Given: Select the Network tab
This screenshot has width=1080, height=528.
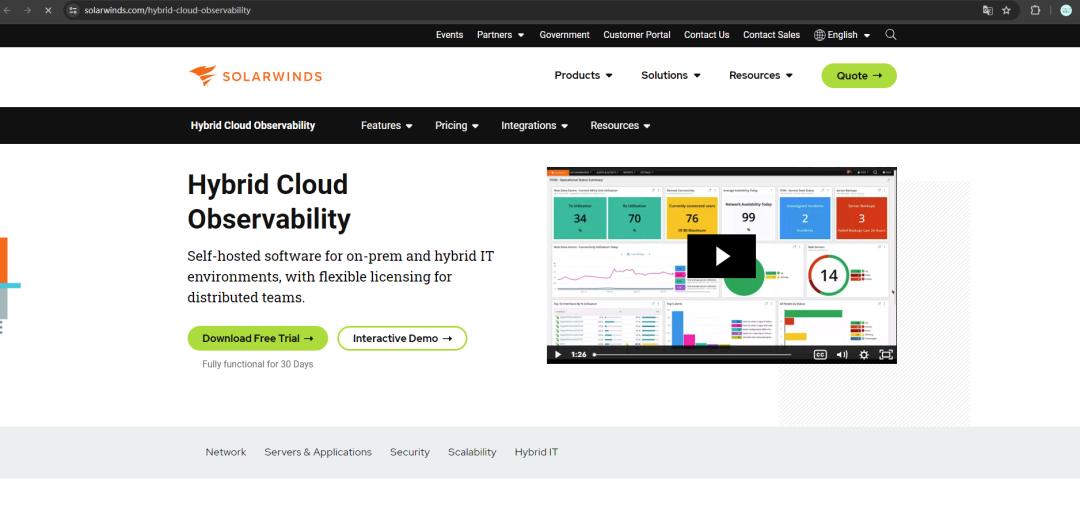Looking at the screenshot, I should [x=225, y=452].
